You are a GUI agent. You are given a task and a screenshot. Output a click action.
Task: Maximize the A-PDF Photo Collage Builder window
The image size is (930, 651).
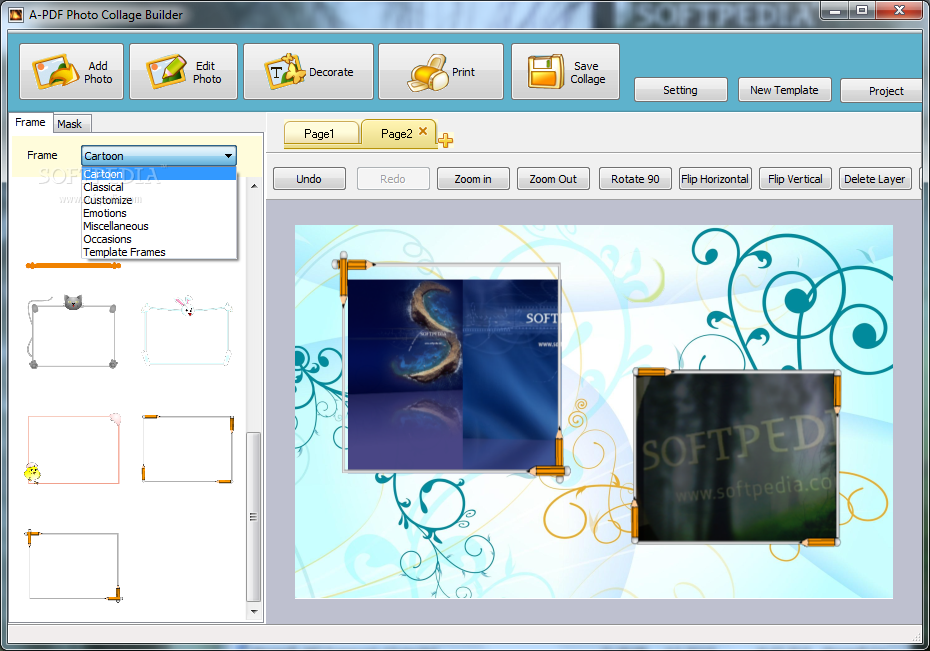[862, 10]
